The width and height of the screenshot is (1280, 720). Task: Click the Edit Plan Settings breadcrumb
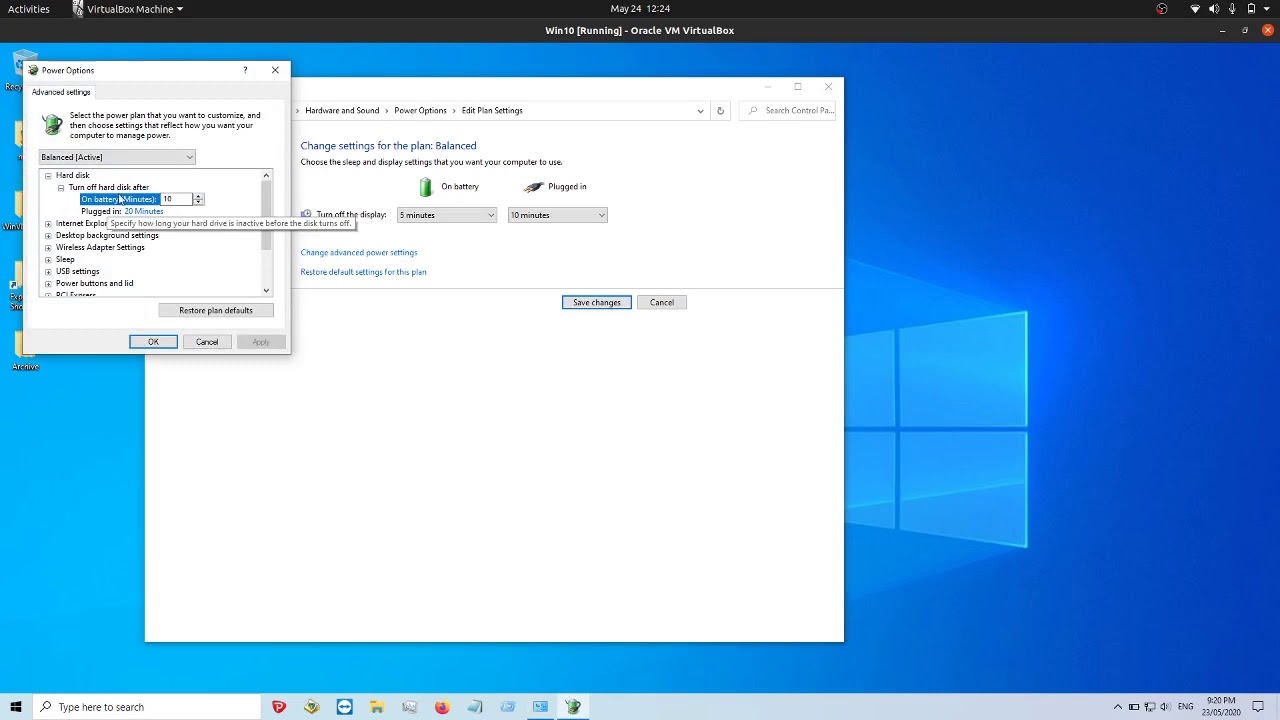(x=492, y=111)
